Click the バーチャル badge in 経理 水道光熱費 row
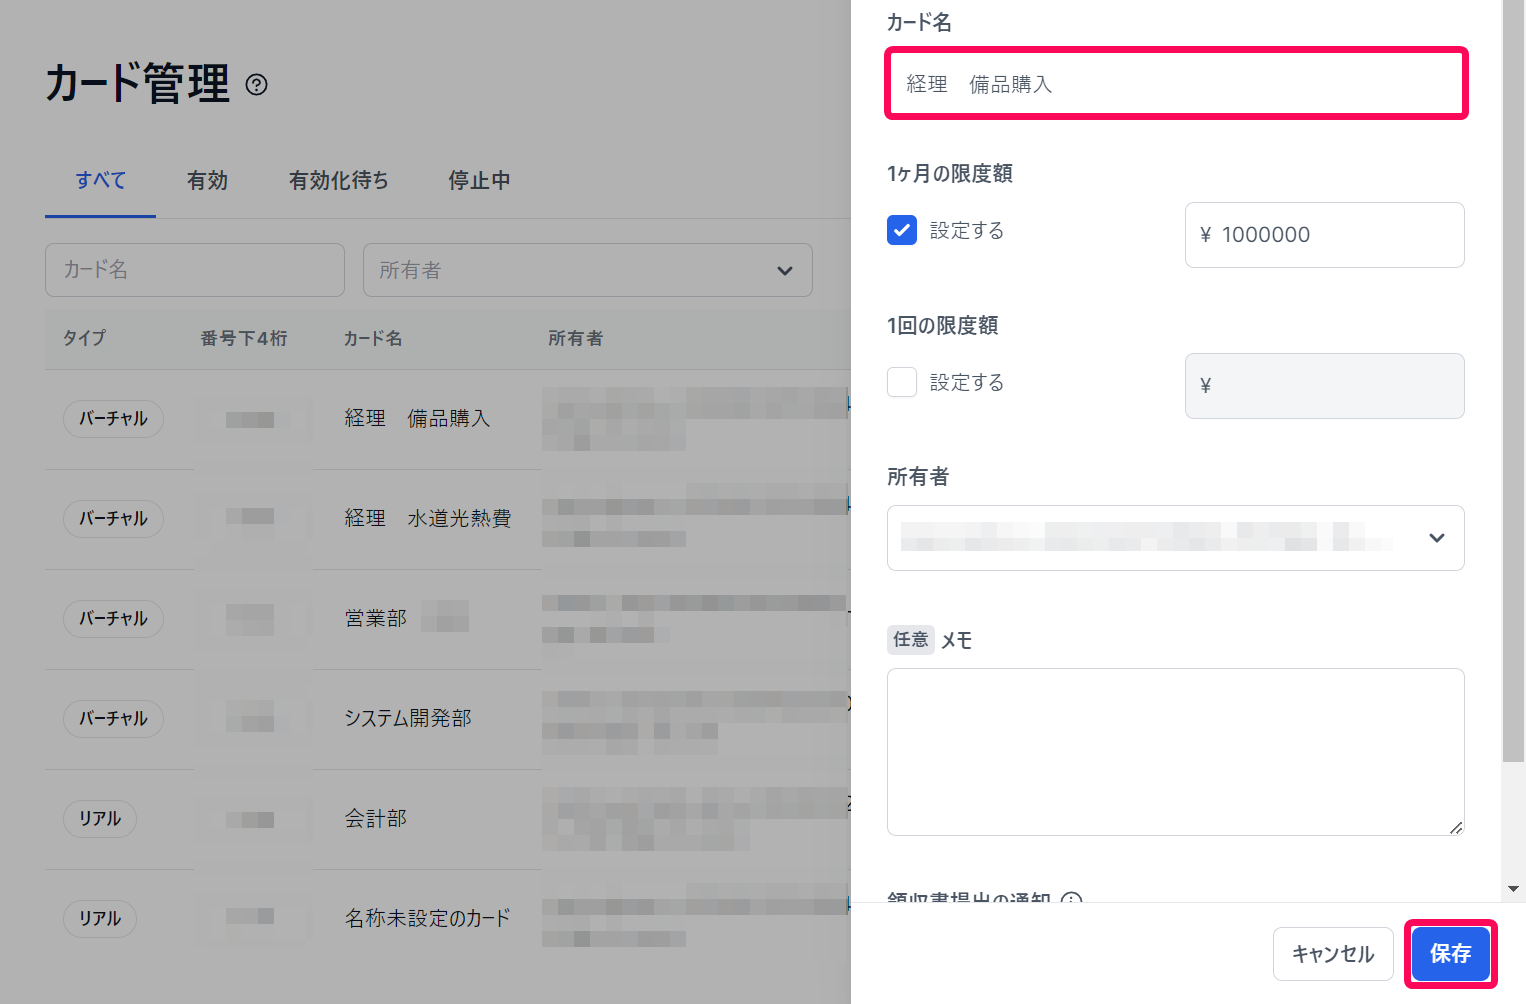This screenshot has width=1526, height=1004. click(x=113, y=519)
